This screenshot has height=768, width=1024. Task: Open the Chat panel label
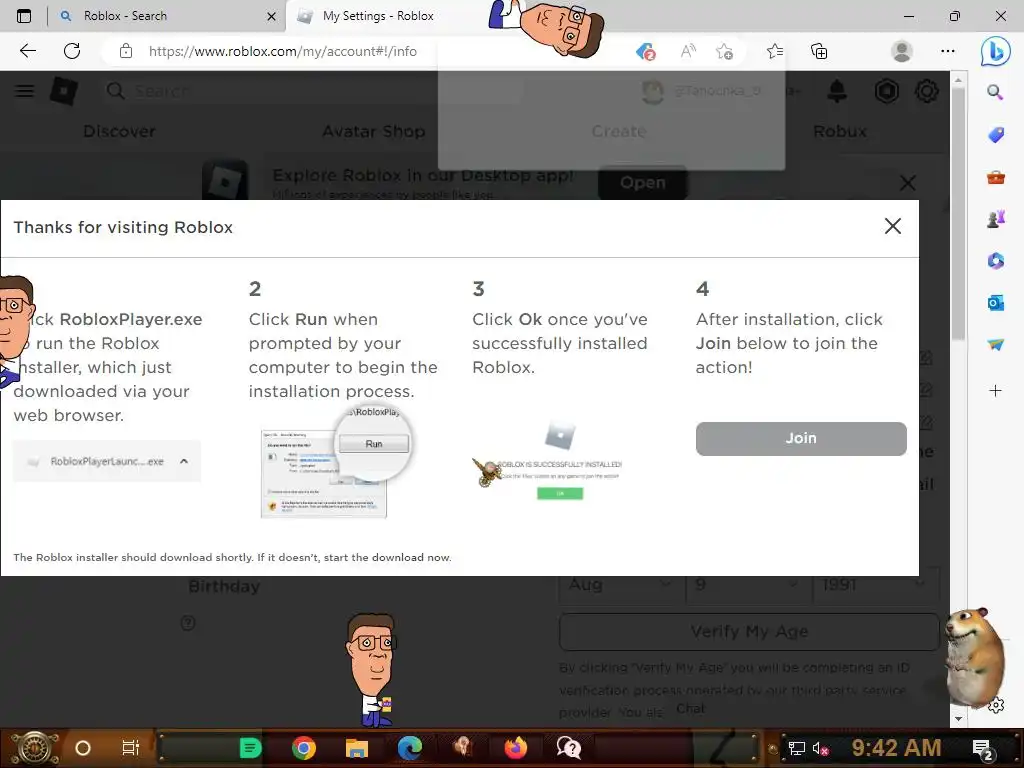[x=690, y=708]
